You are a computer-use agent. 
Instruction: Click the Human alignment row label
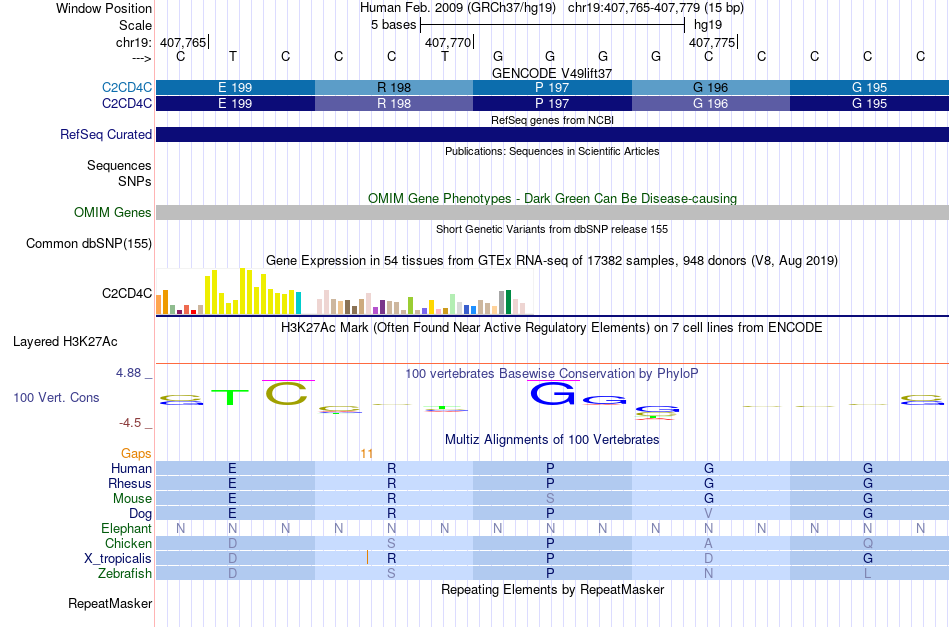pyautogui.click(x=131, y=468)
